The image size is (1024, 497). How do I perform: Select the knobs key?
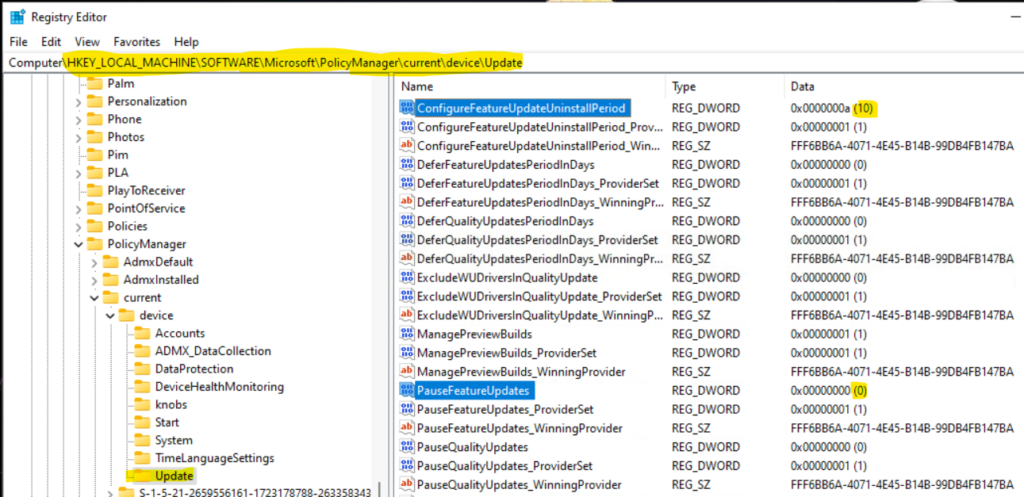pyautogui.click(x=171, y=405)
